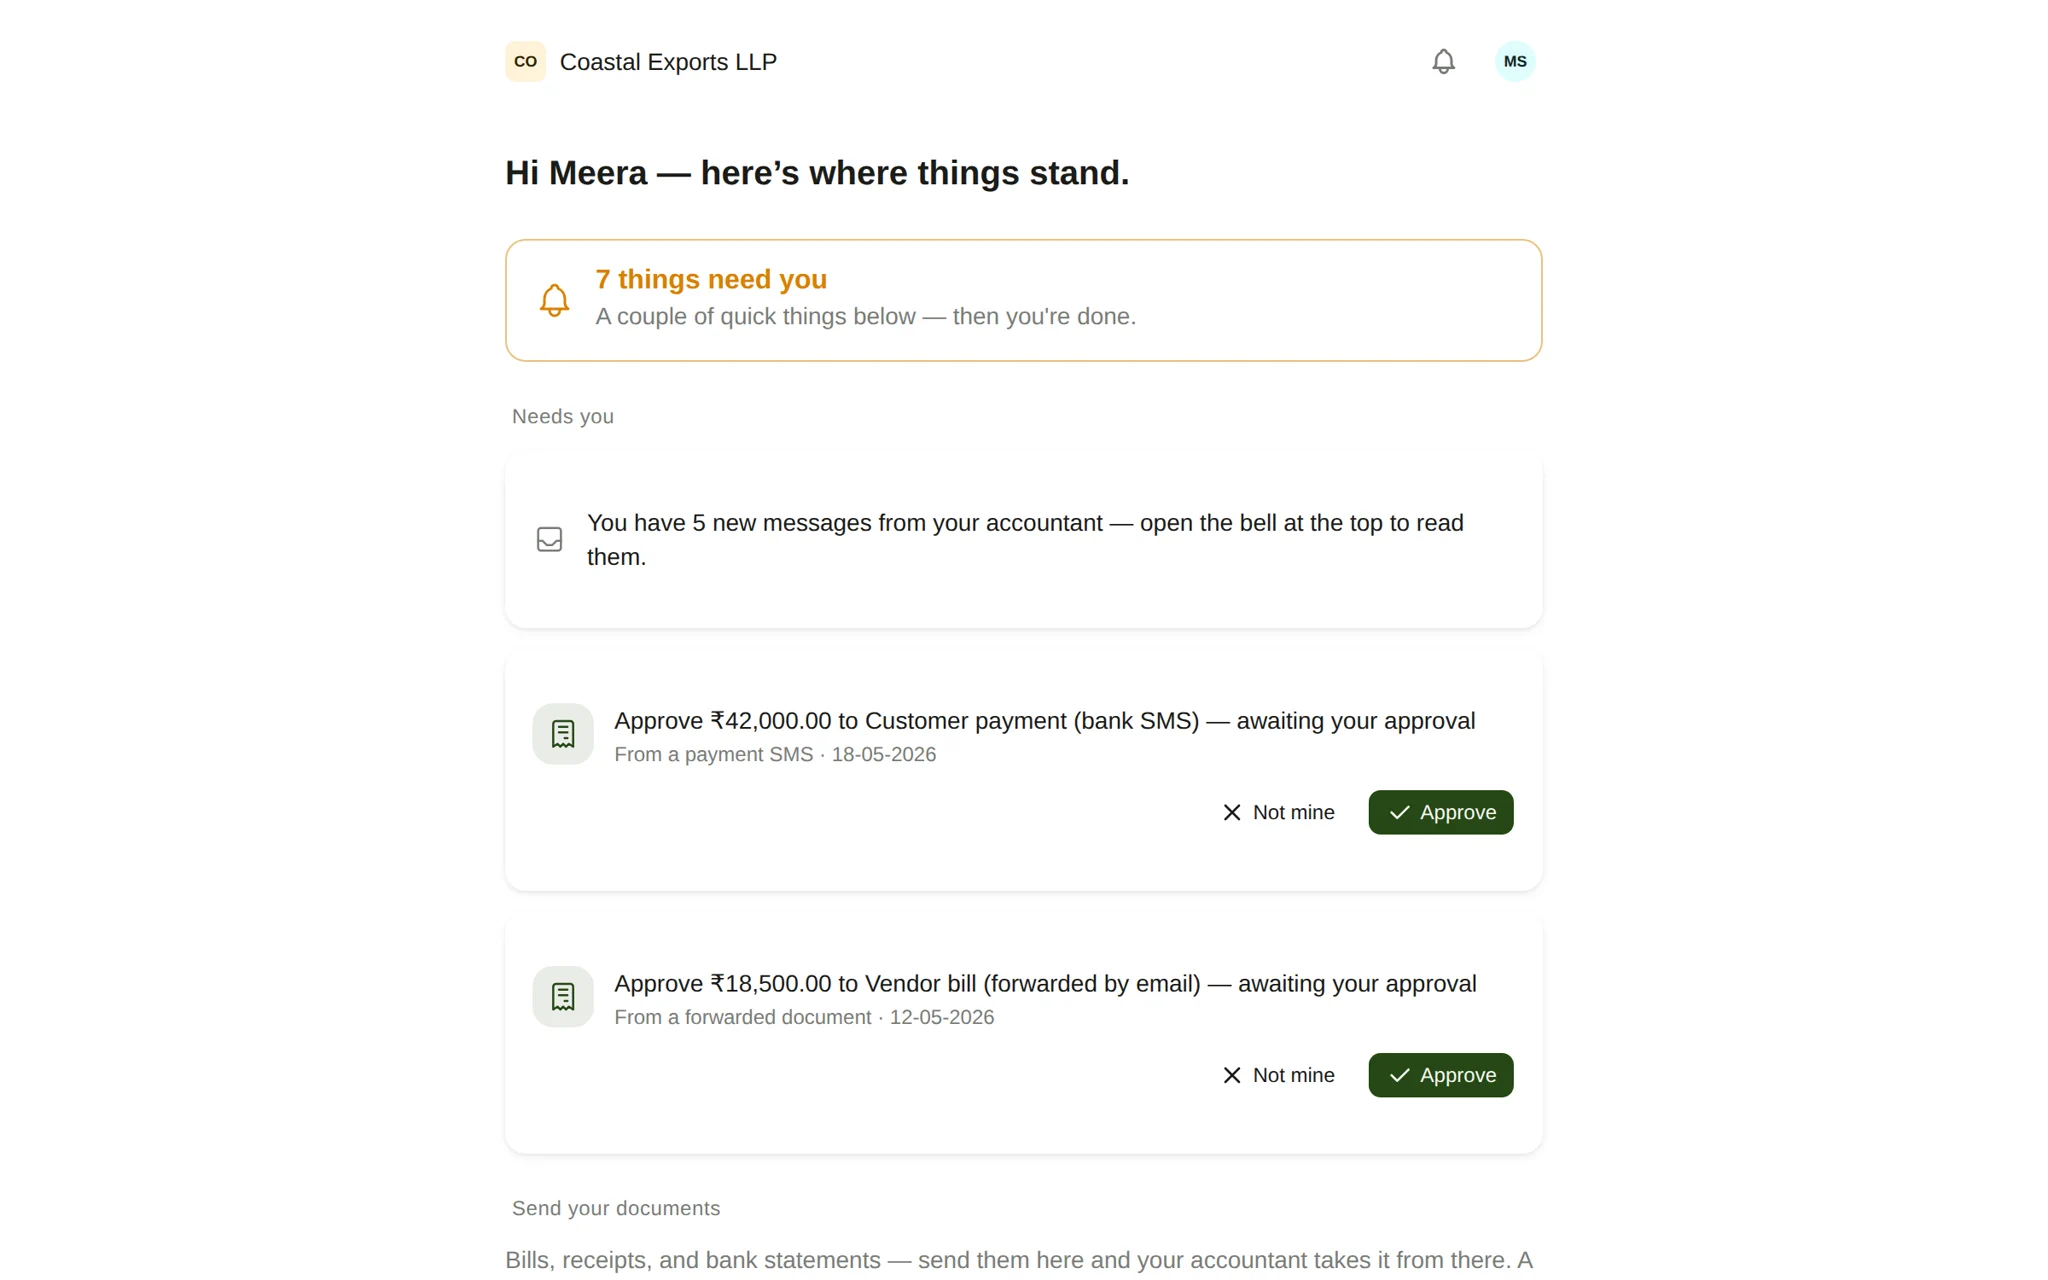Click the 'Needs you' section label
Screen dimensions: 2048x1280
(x=563, y=417)
